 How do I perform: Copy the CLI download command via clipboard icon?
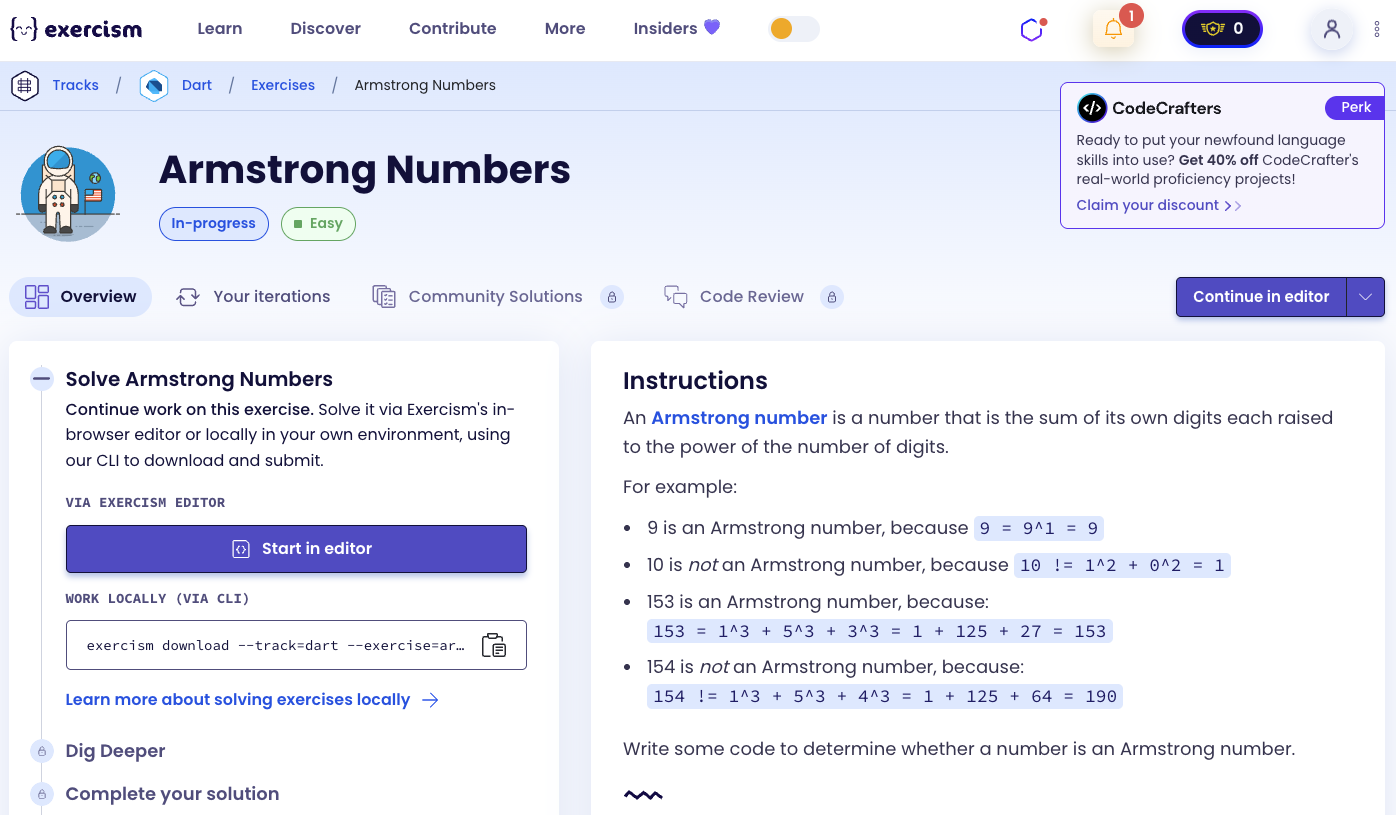[494, 646]
